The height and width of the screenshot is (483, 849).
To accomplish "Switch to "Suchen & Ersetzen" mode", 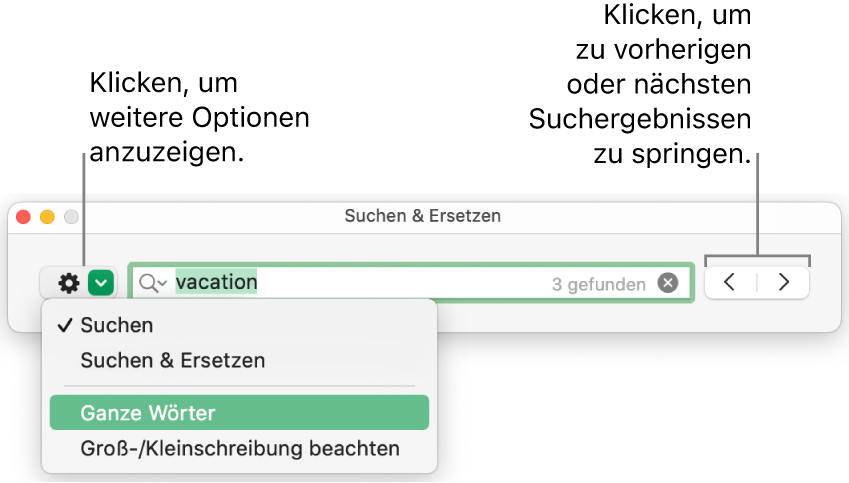I will pos(173,360).
